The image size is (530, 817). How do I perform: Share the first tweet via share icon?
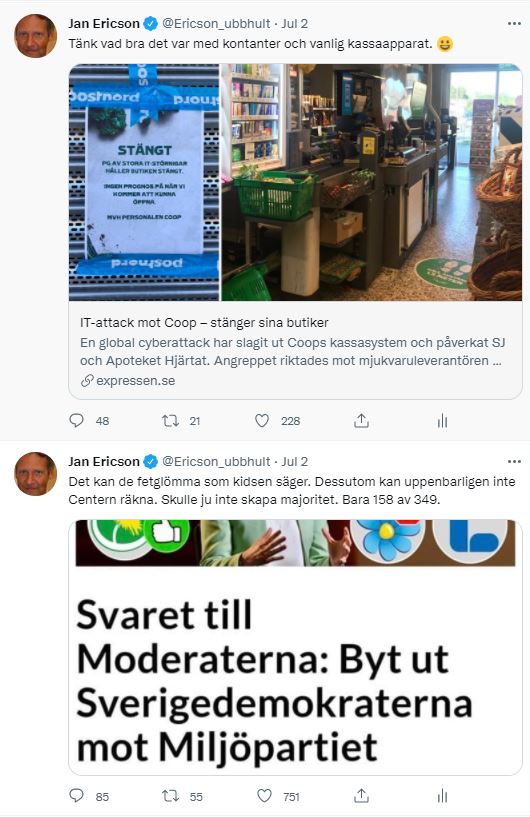[361, 420]
